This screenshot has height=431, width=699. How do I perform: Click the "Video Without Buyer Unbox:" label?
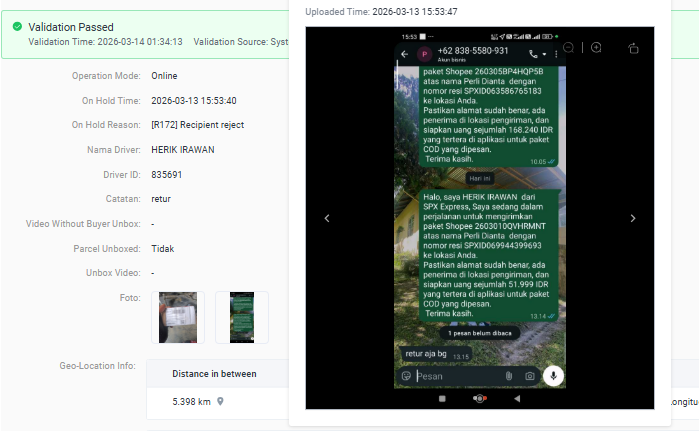click(x=83, y=224)
